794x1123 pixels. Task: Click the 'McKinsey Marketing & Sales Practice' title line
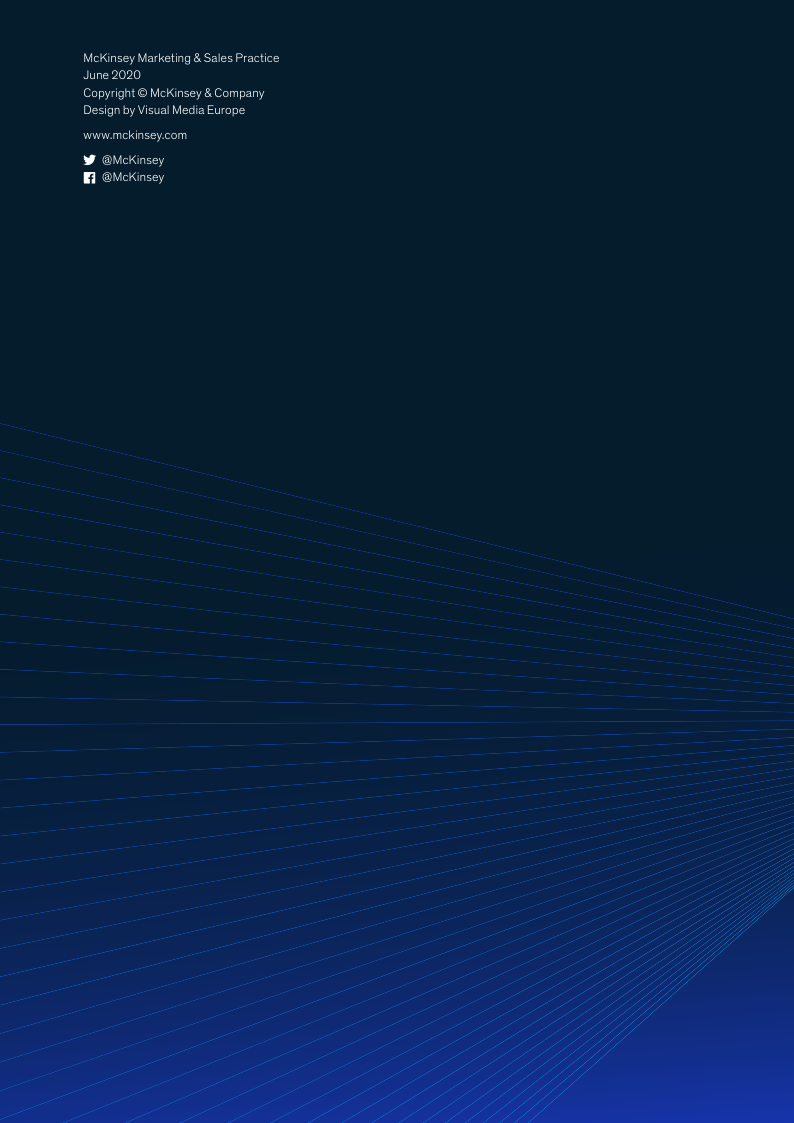[181, 58]
